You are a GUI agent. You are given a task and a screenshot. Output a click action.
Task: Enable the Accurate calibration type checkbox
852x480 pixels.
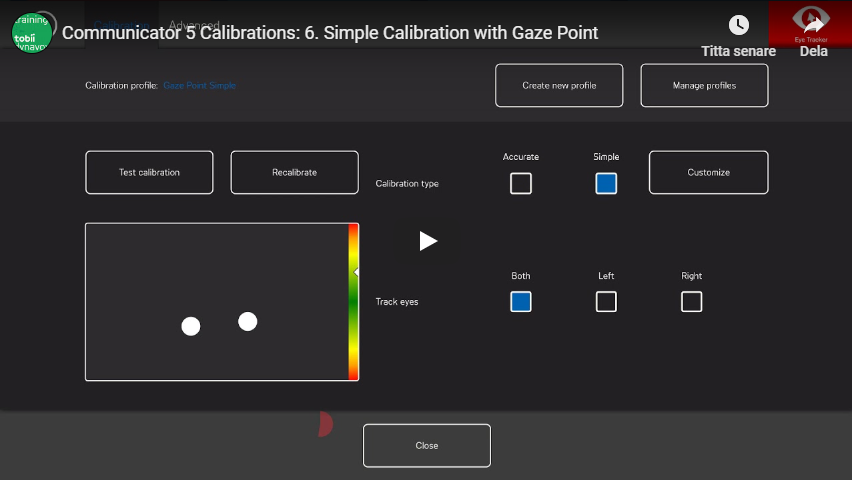520,184
